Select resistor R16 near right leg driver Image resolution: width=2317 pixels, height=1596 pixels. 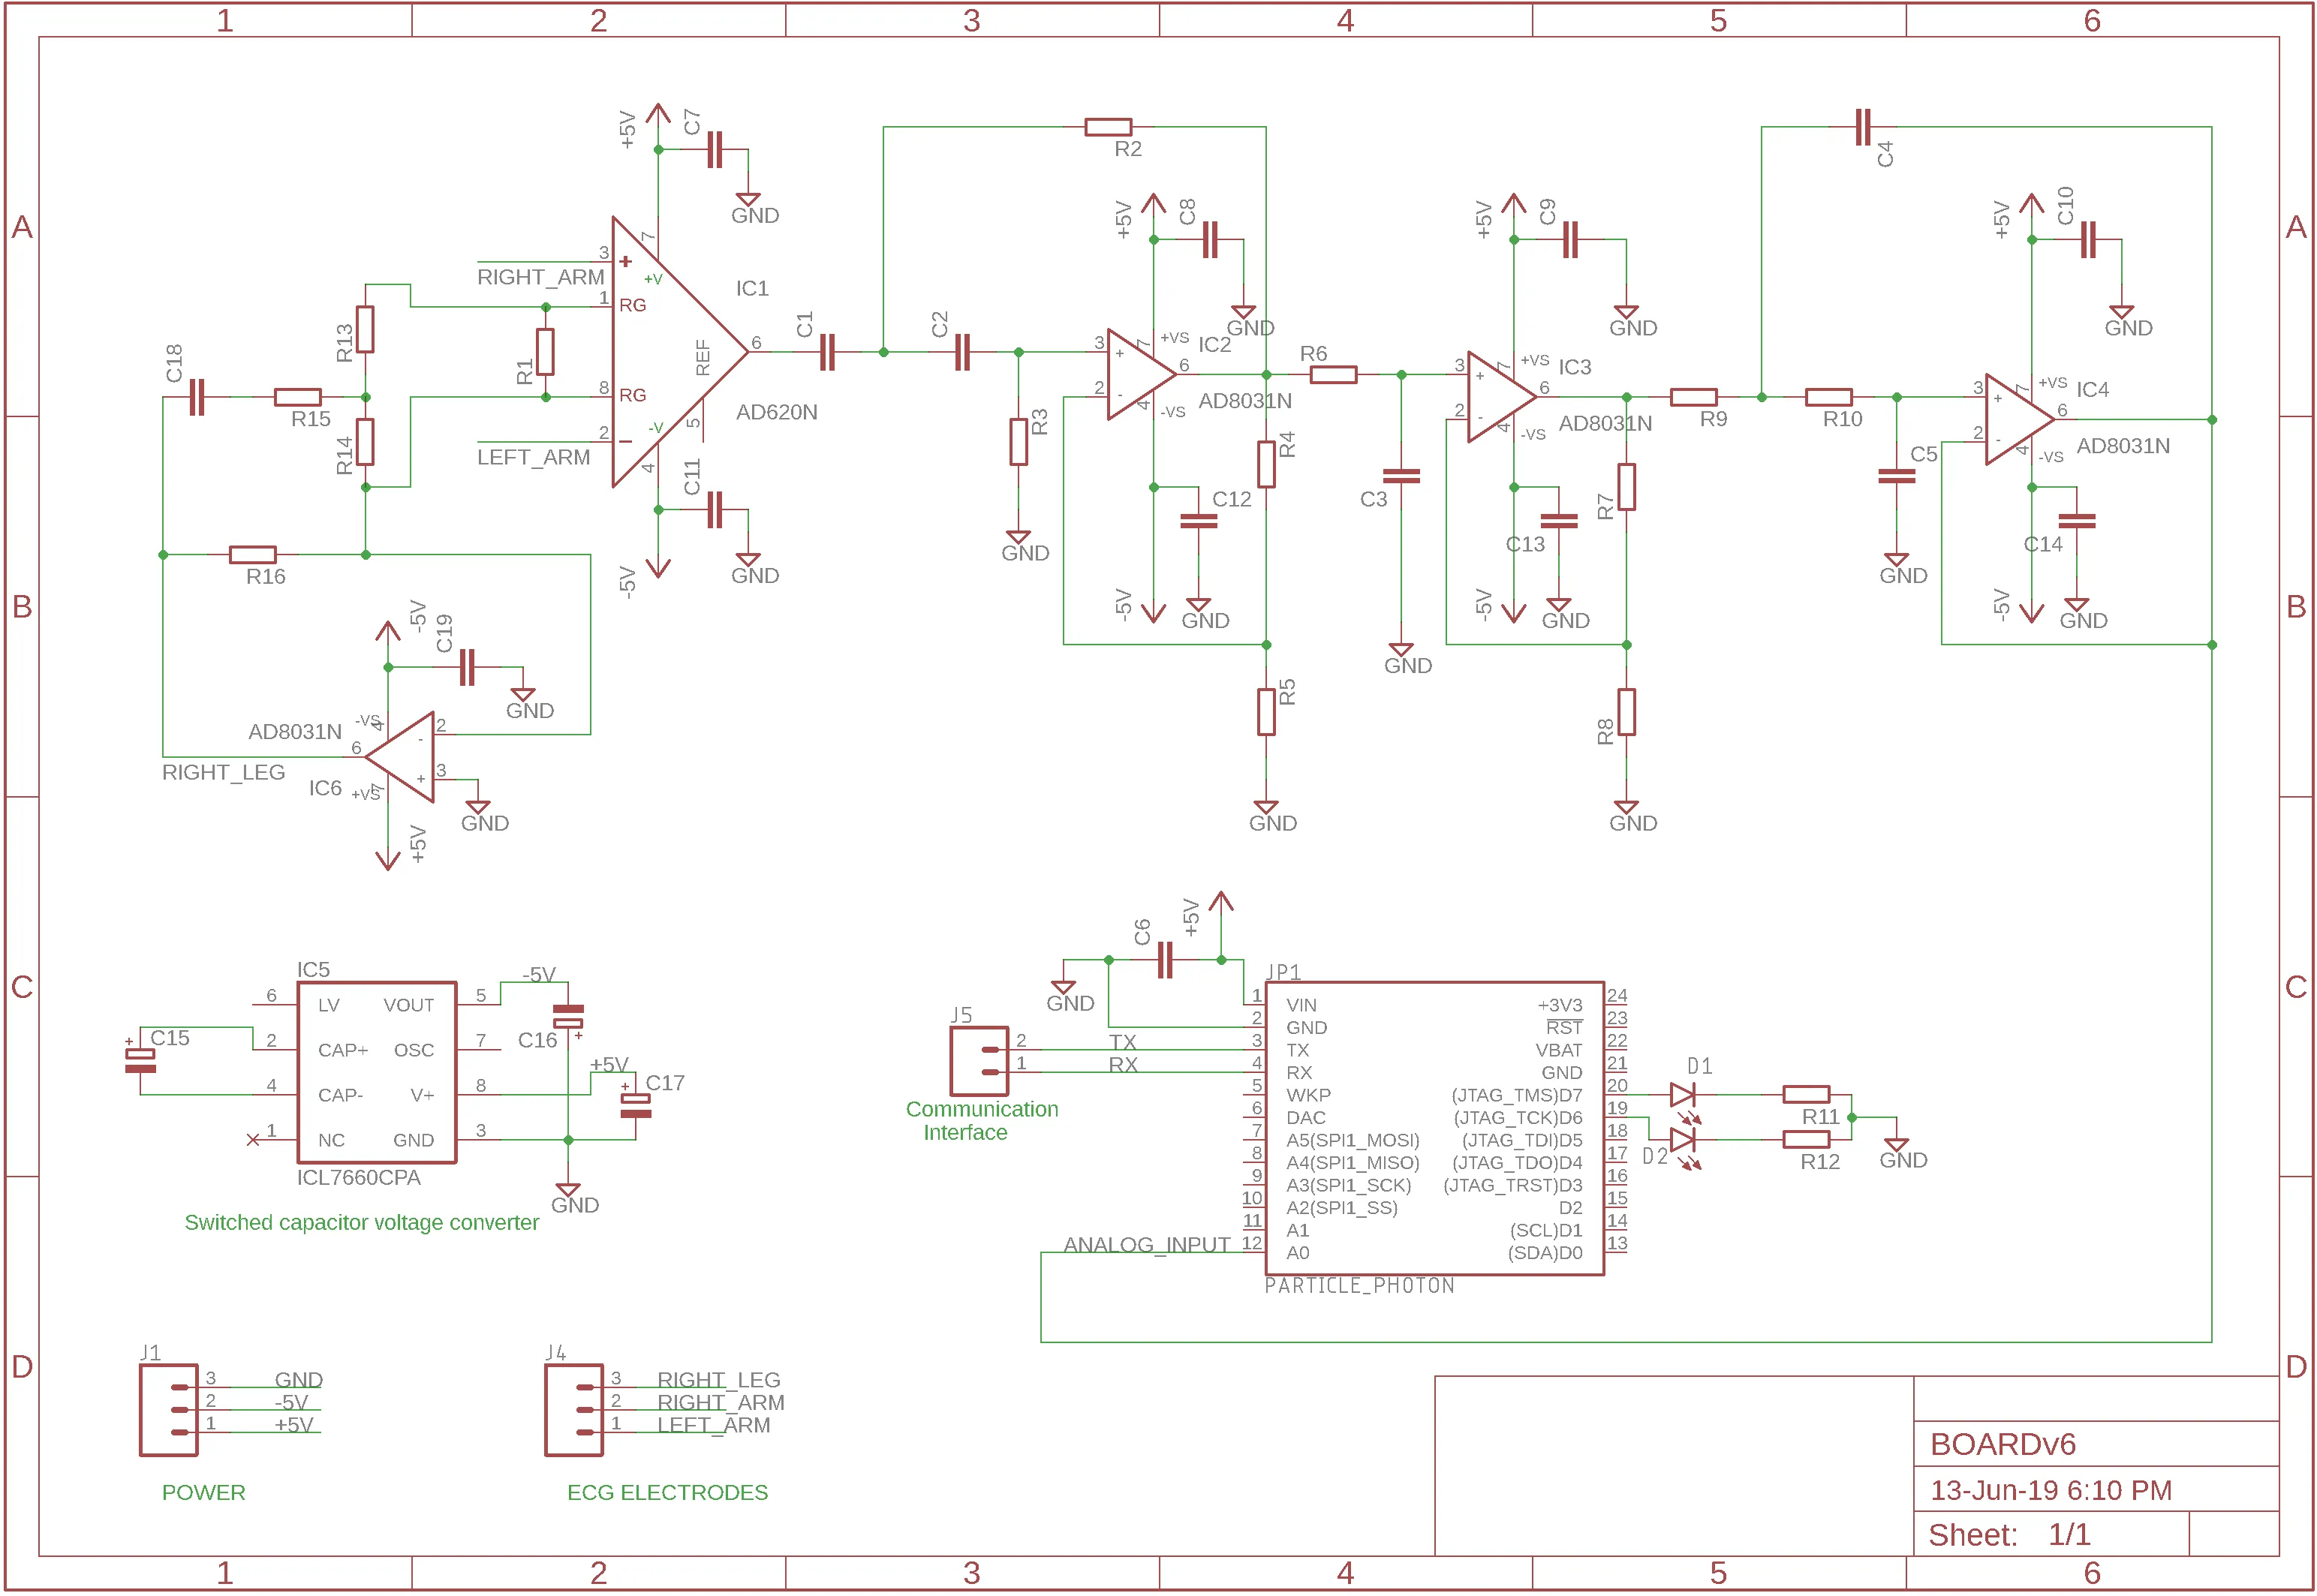click(x=252, y=554)
